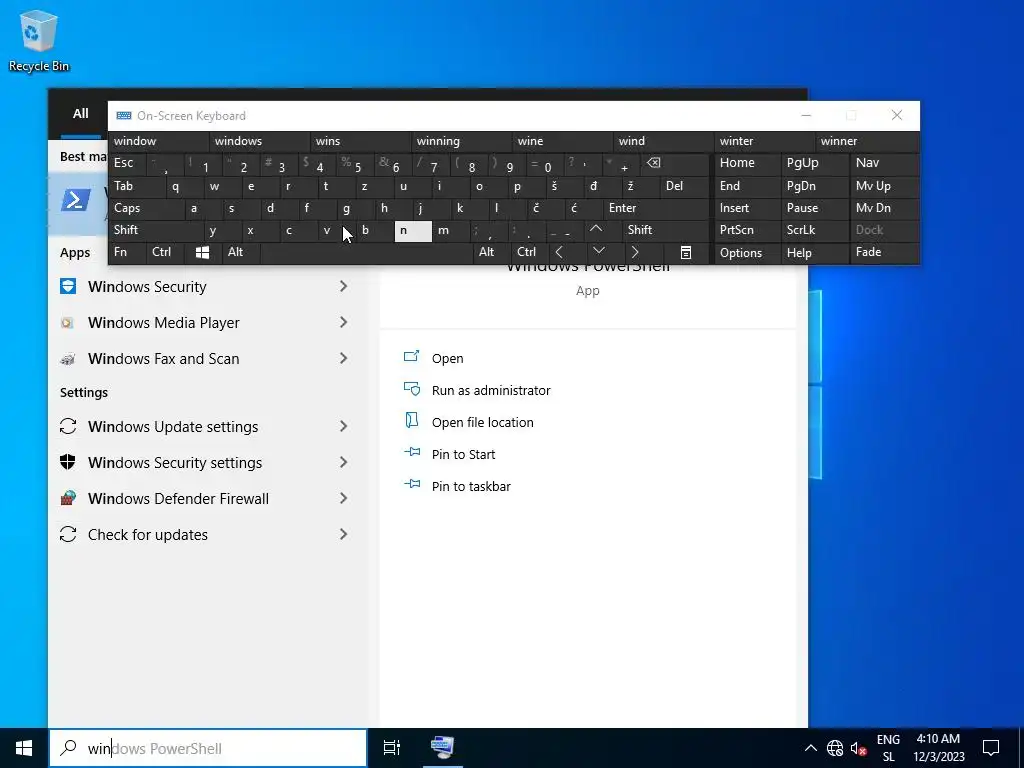Click the Windows PowerShell best match icon

click(76, 200)
